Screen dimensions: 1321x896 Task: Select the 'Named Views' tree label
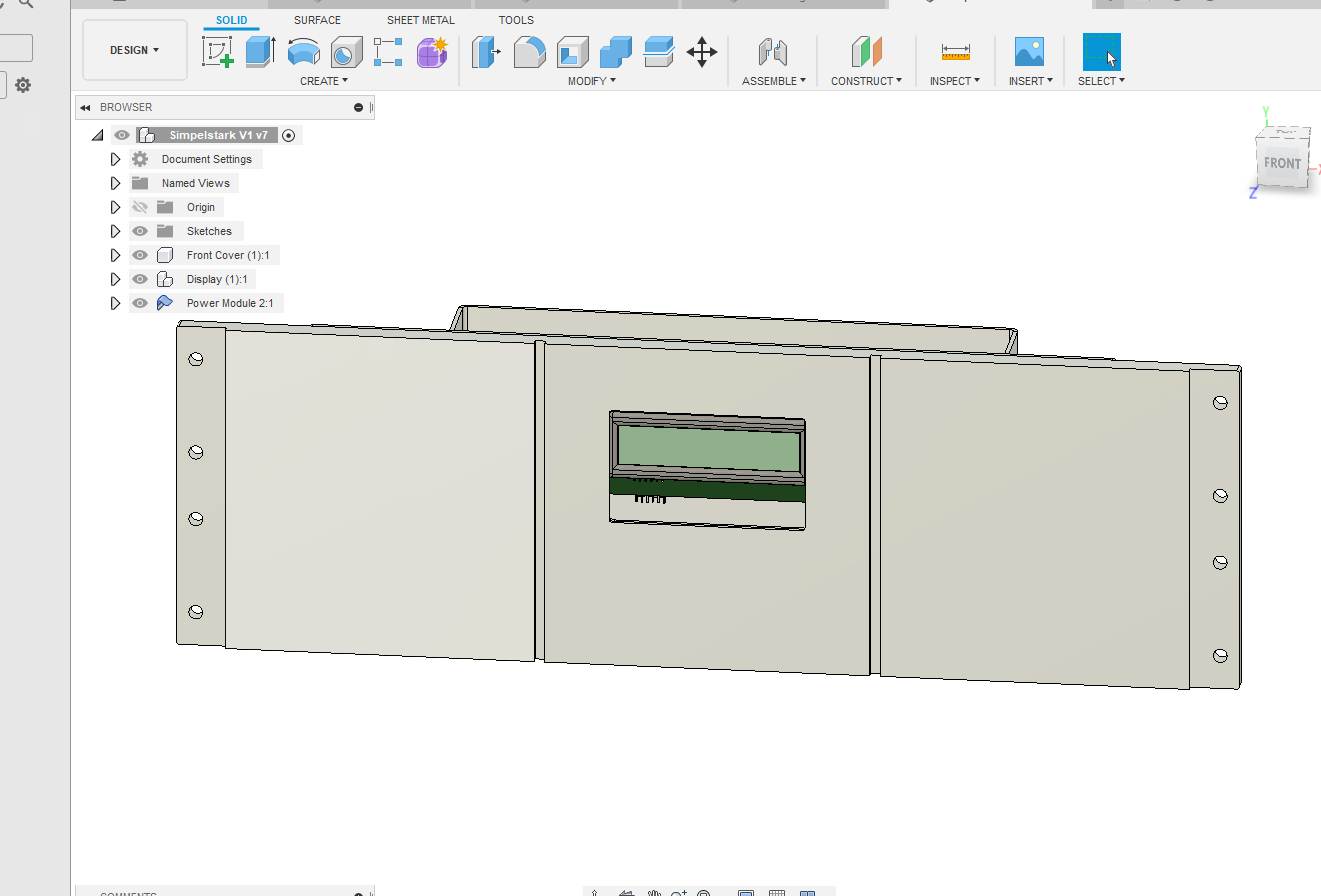click(x=196, y=183)
